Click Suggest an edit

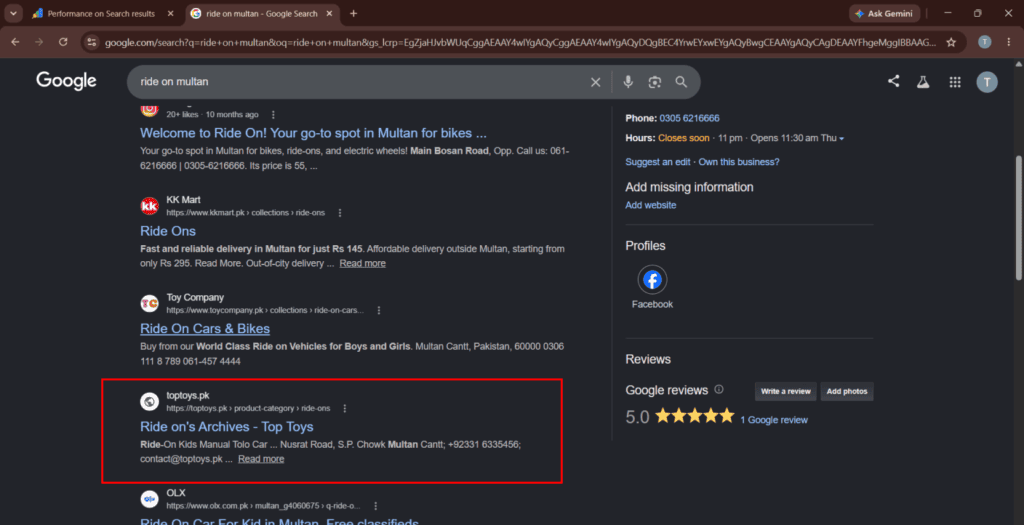click(658, 162)
